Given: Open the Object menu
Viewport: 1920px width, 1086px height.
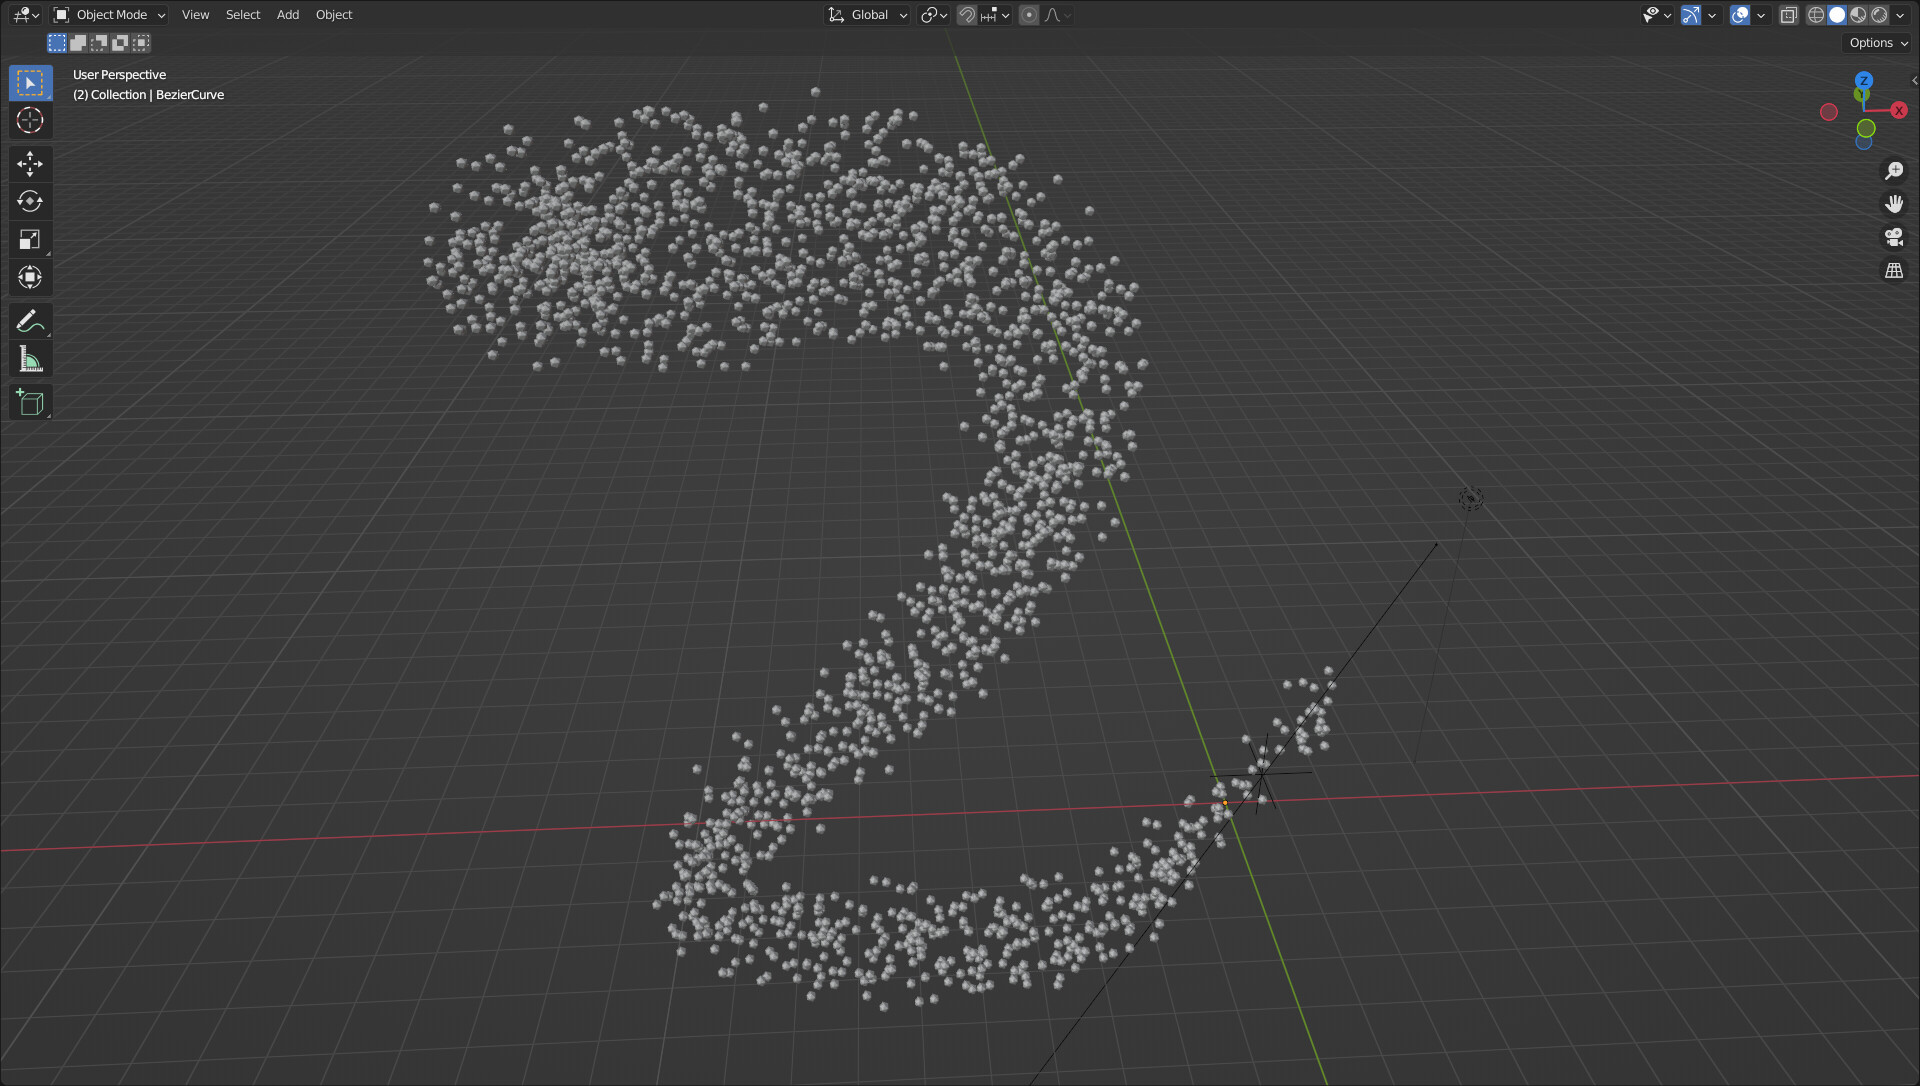Looking at the screenshot, I should [x=333, y=14].
